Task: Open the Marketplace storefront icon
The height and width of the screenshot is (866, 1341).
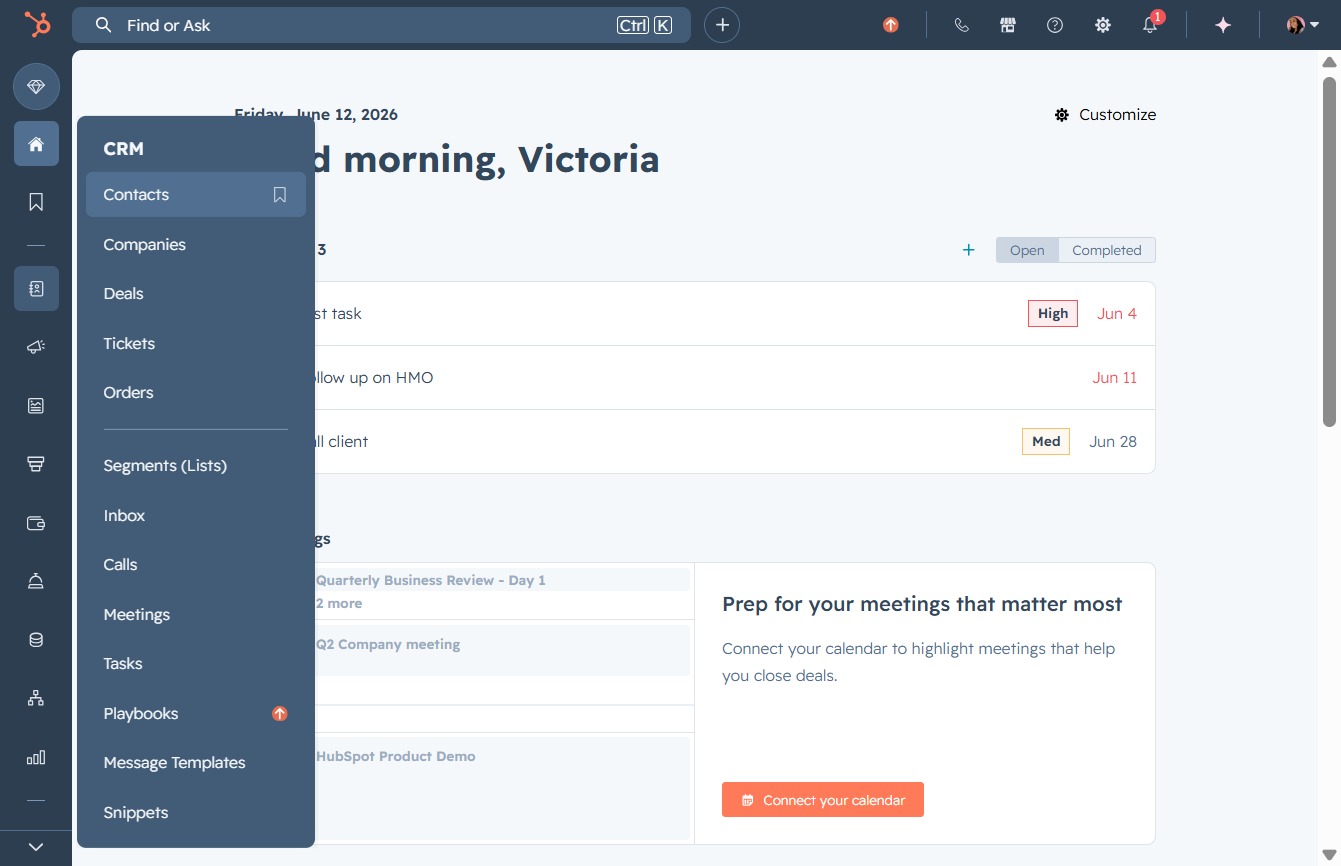Action: [1008, 25]
